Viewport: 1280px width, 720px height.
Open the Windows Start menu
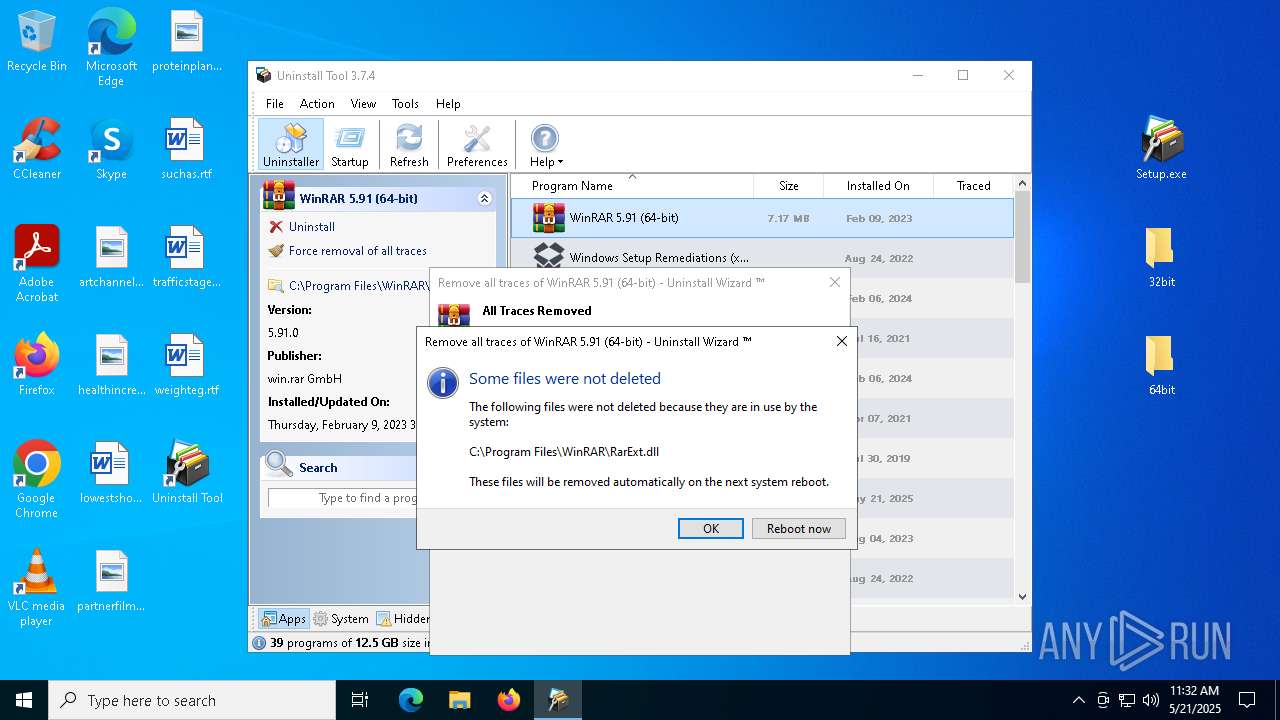click(24, 700)
